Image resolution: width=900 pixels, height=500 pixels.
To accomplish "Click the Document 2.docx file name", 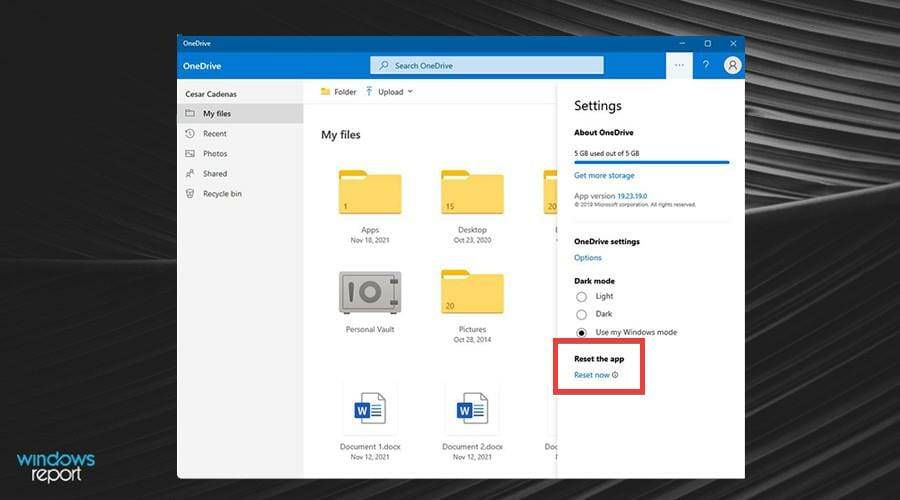I will pyautogui.click(x=472, y=447).
